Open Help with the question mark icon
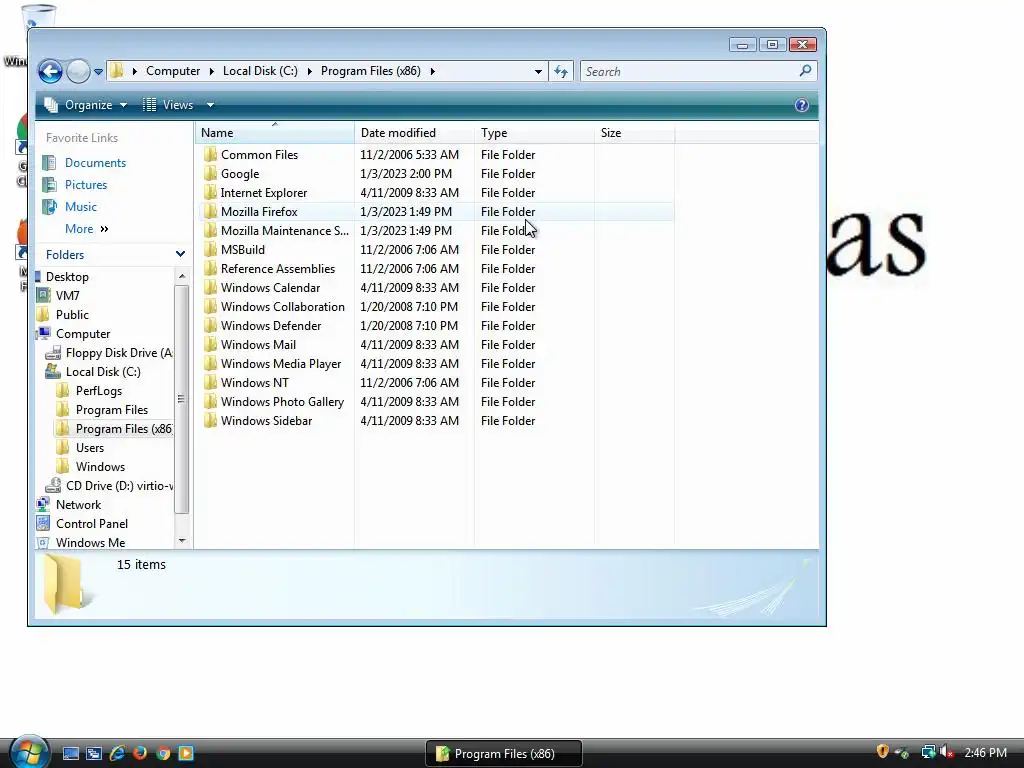Image resolution: width=1024 pixels, height=768 pixels. click(x=802, y=105)
